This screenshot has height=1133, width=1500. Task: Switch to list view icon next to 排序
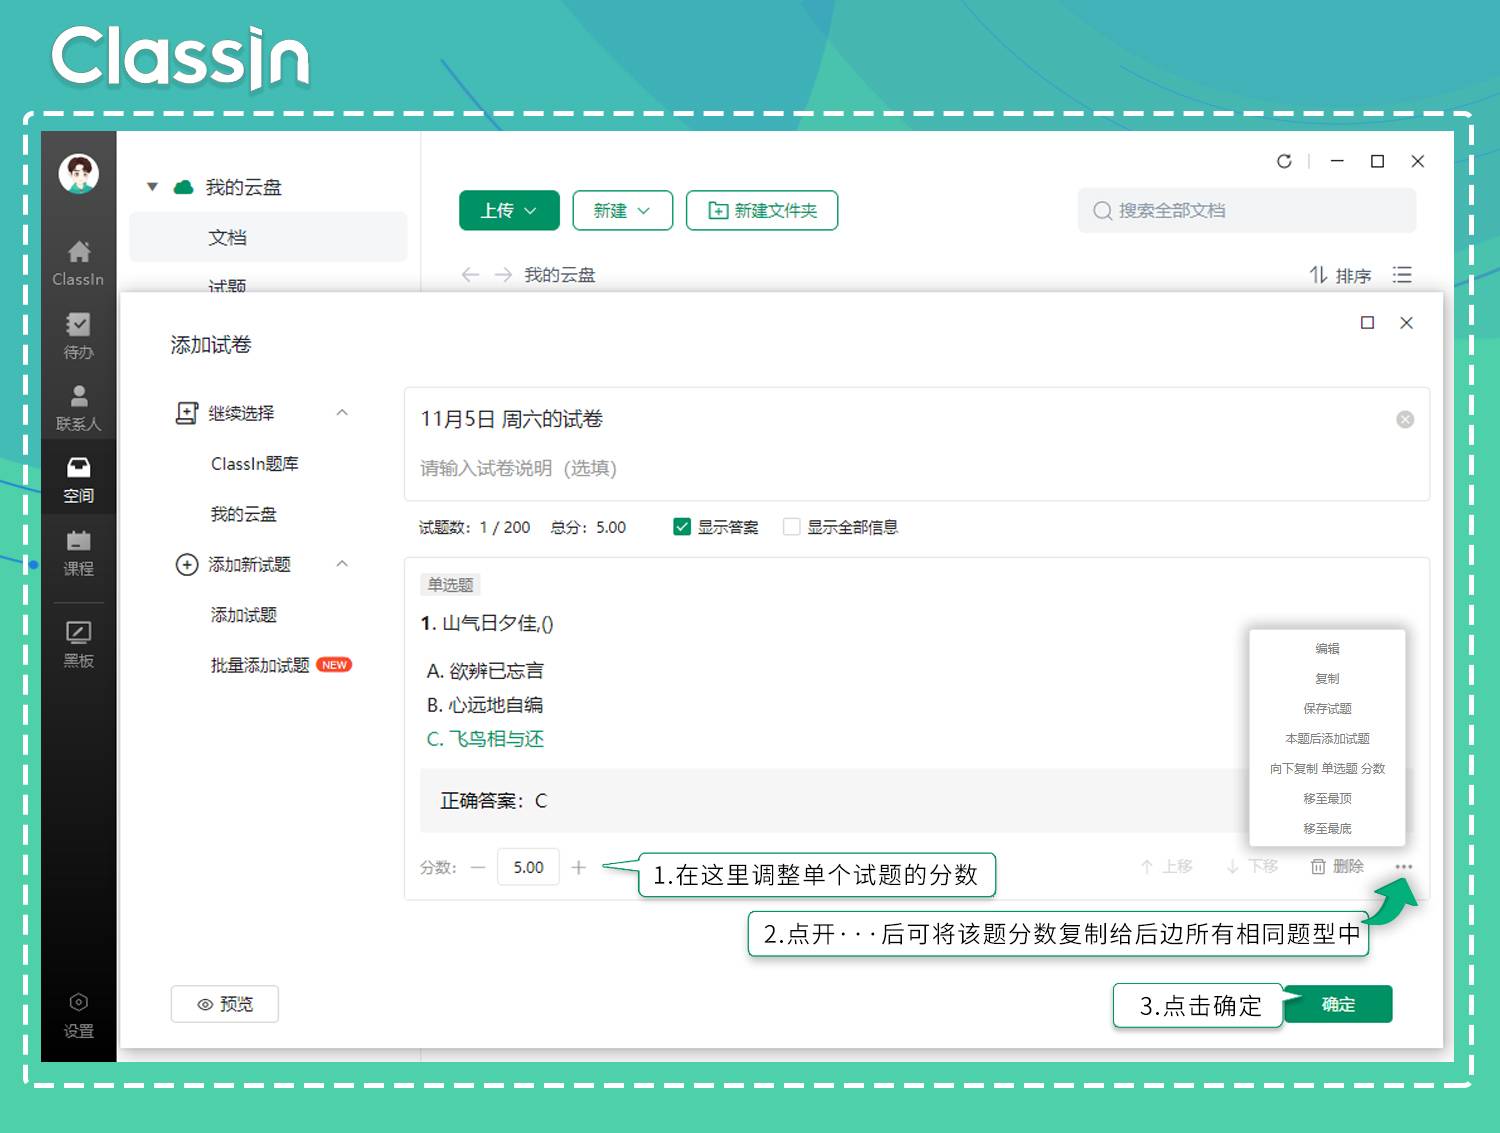pyautogui.click(x=1402, y=275)
